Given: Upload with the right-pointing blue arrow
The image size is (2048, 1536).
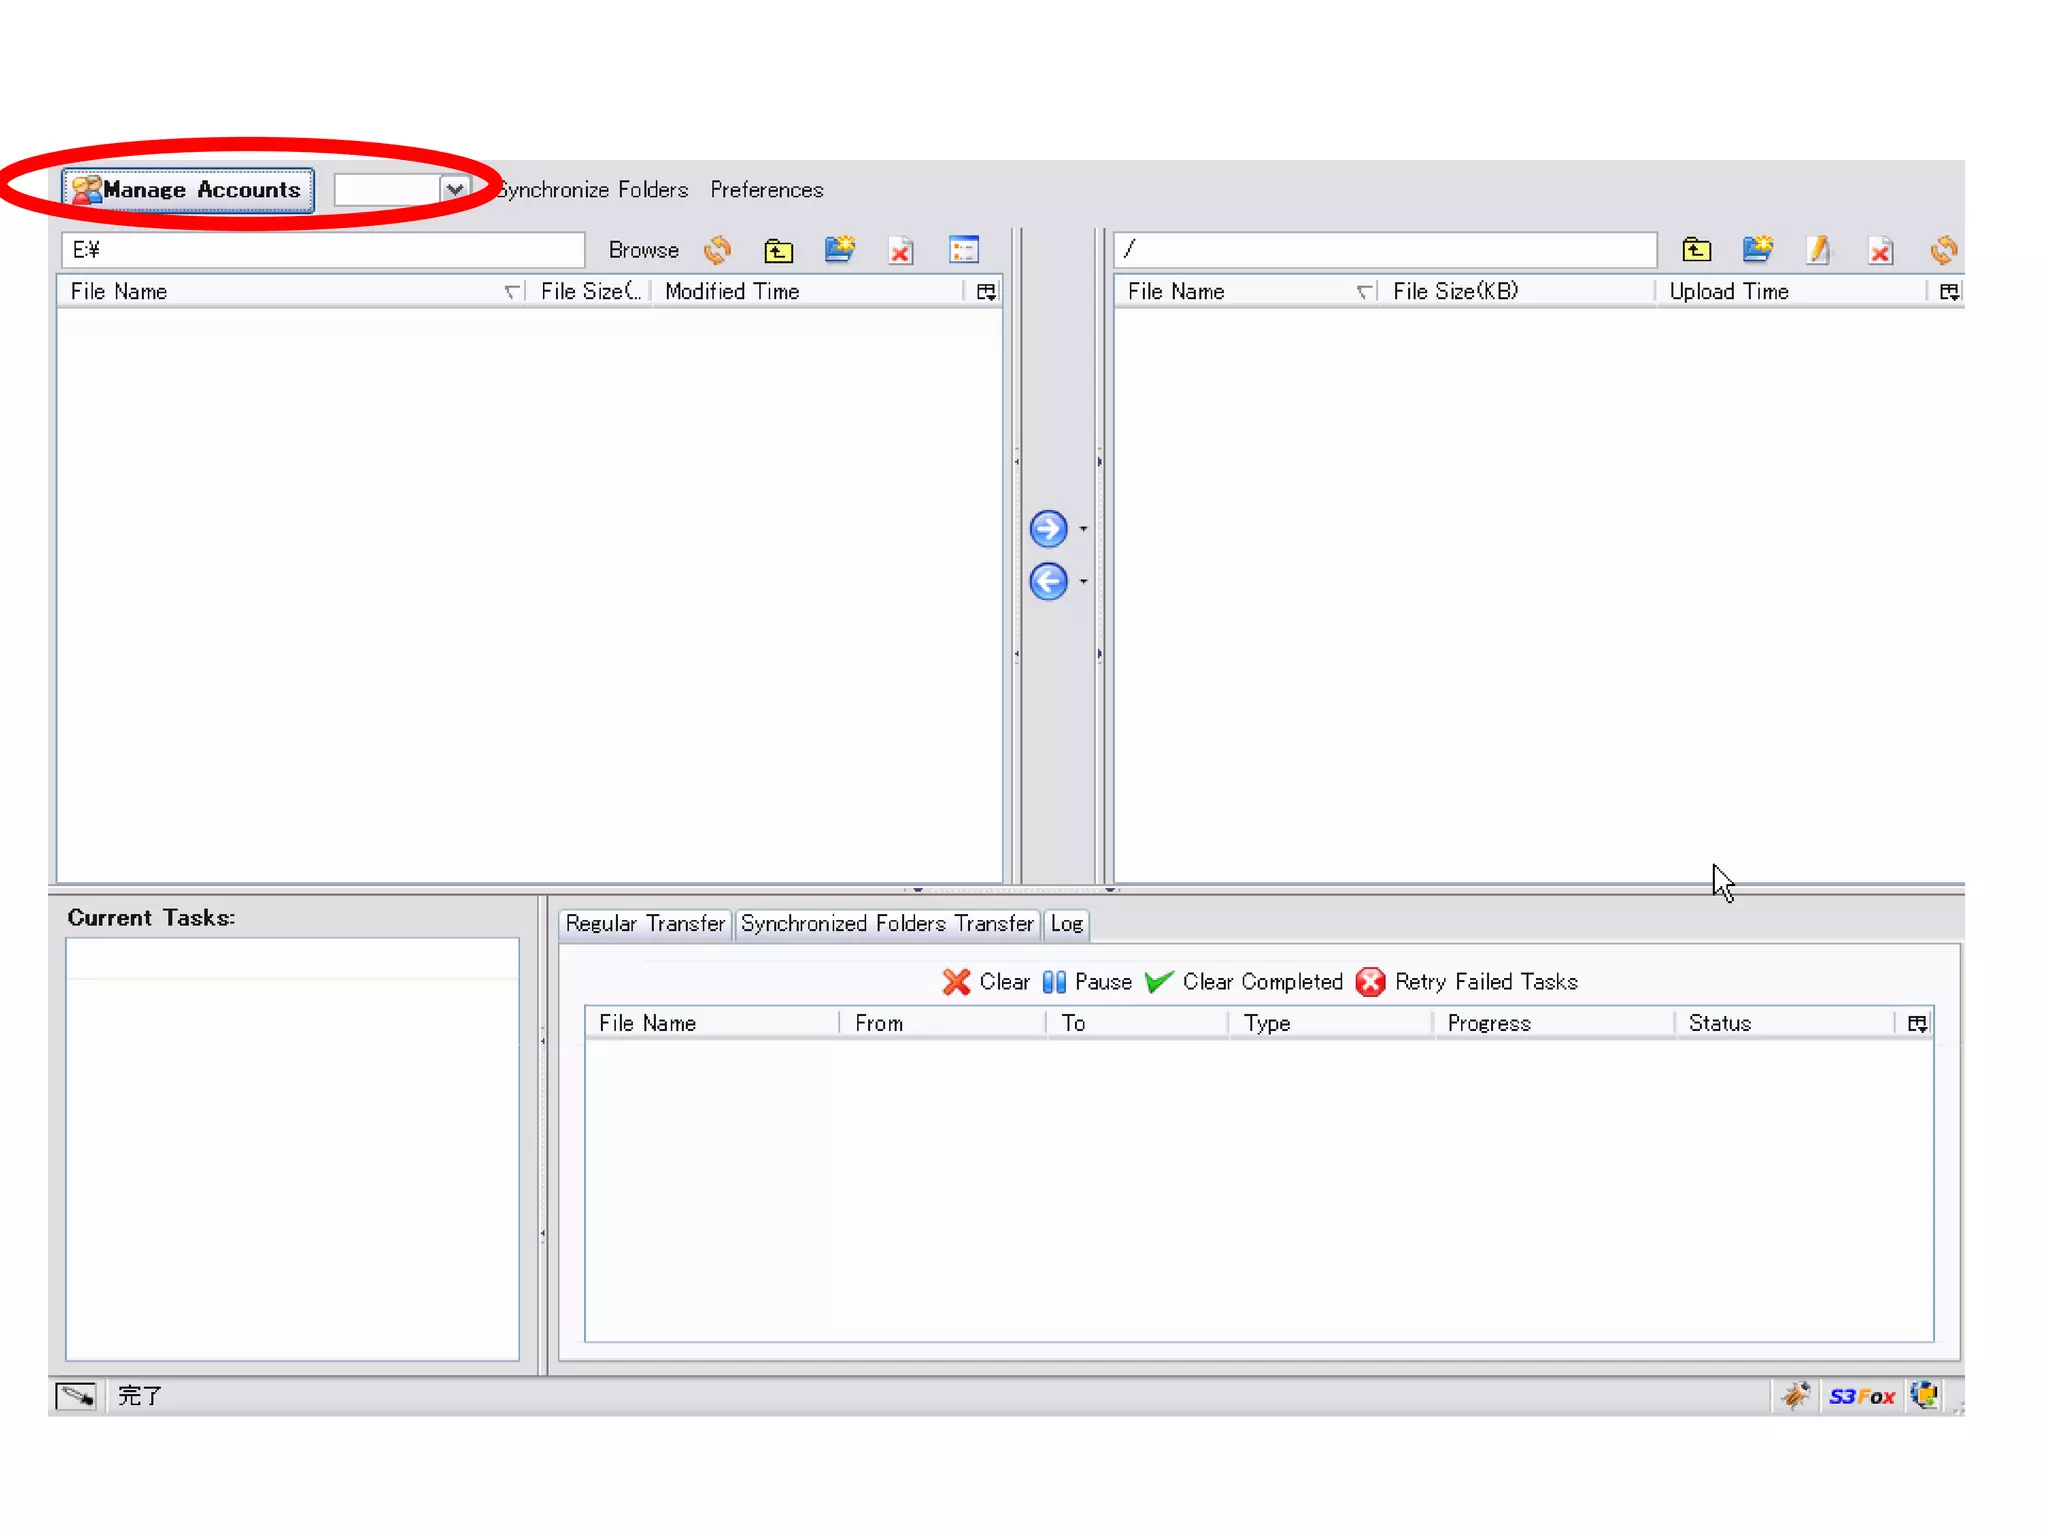Looking at the screenshot, I should (1048, 529).
